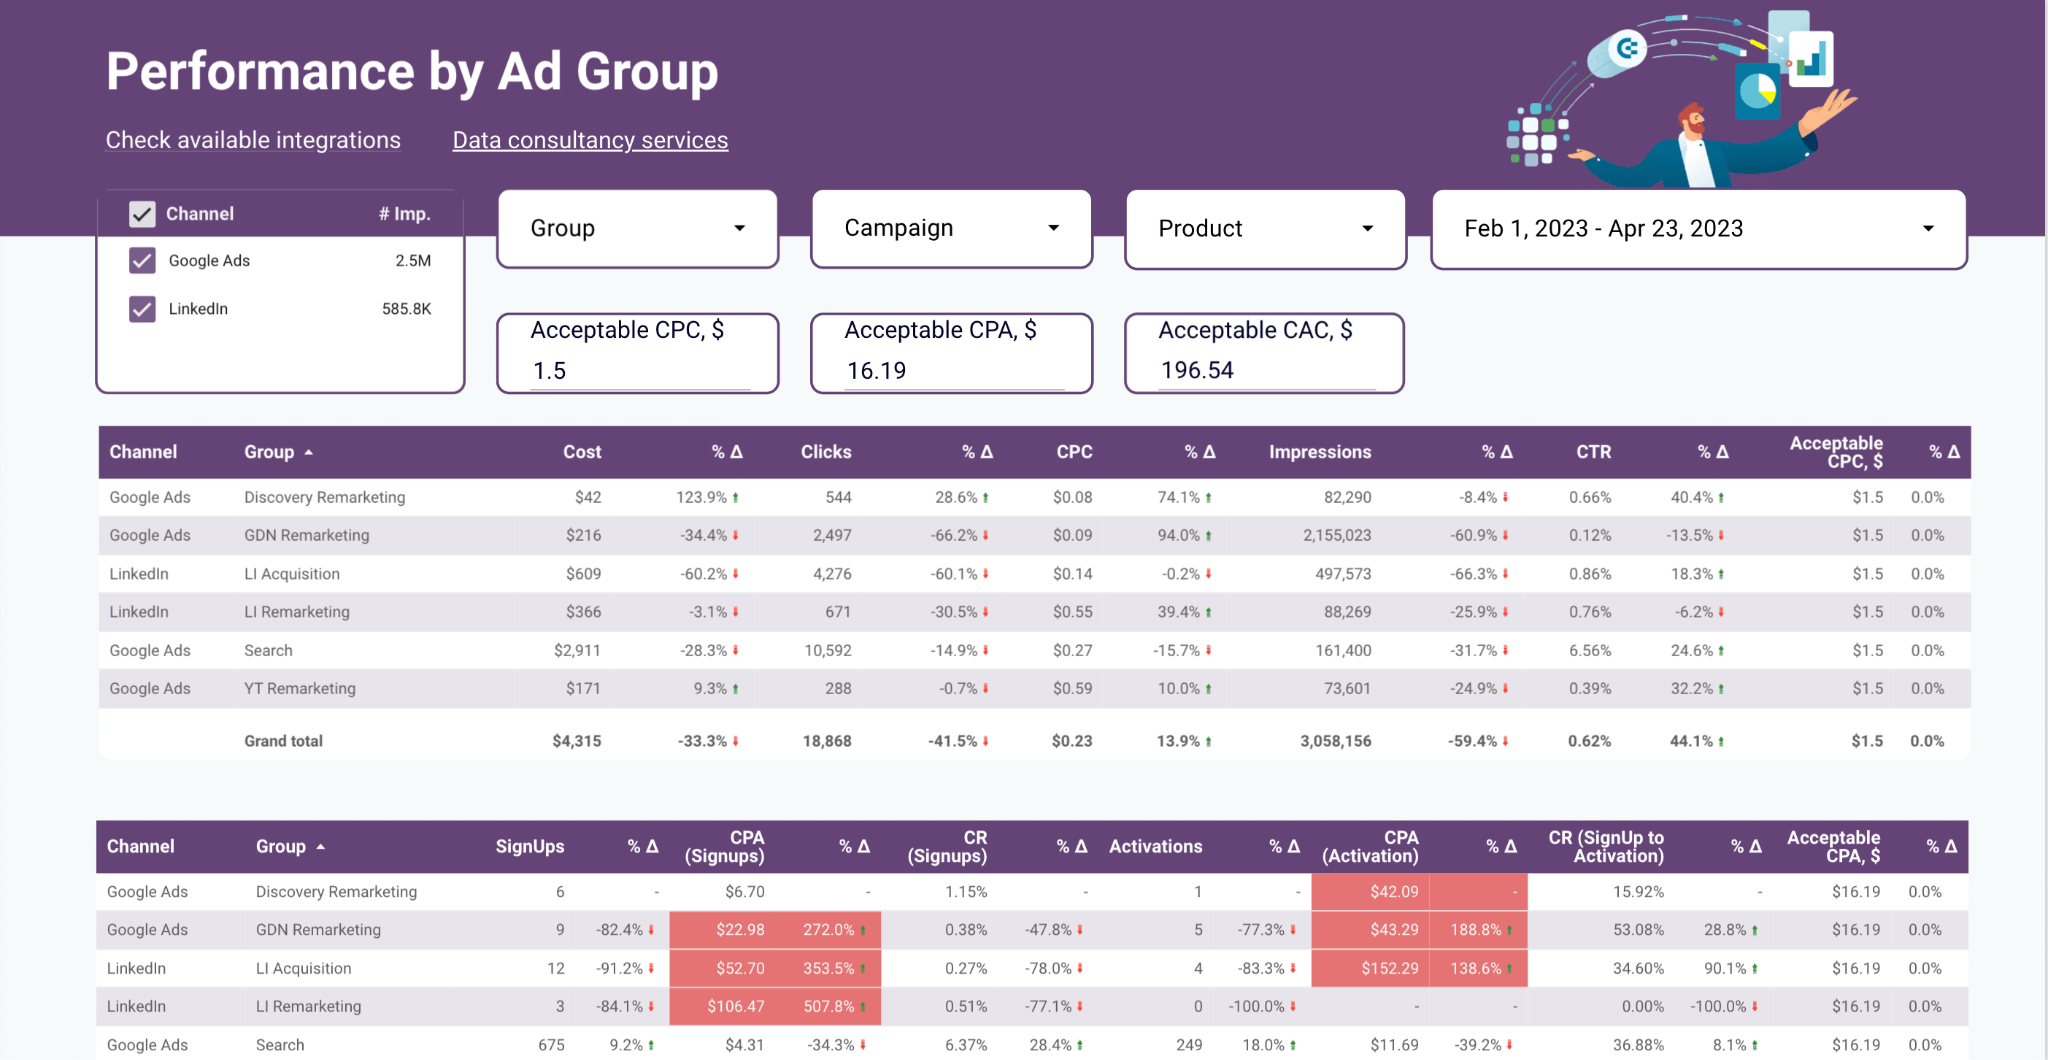2048x1060 pixels.
Task: Toggle the Channel select-all checkbox
Action: point(142,212)
